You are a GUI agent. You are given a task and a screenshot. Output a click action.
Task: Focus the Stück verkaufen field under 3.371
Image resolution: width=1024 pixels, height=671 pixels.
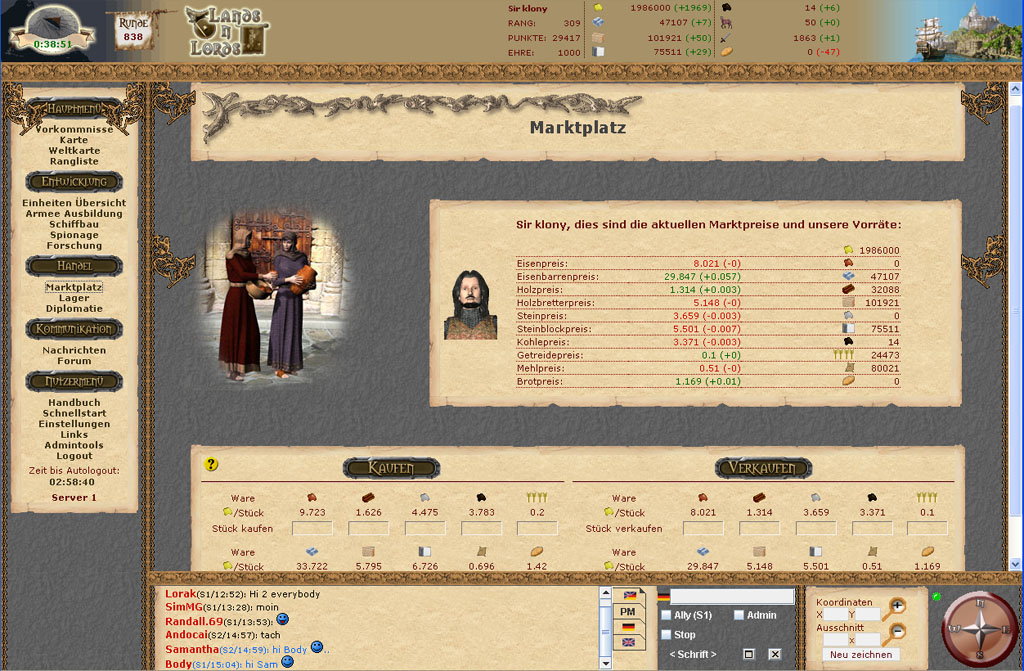pos(872,528)
